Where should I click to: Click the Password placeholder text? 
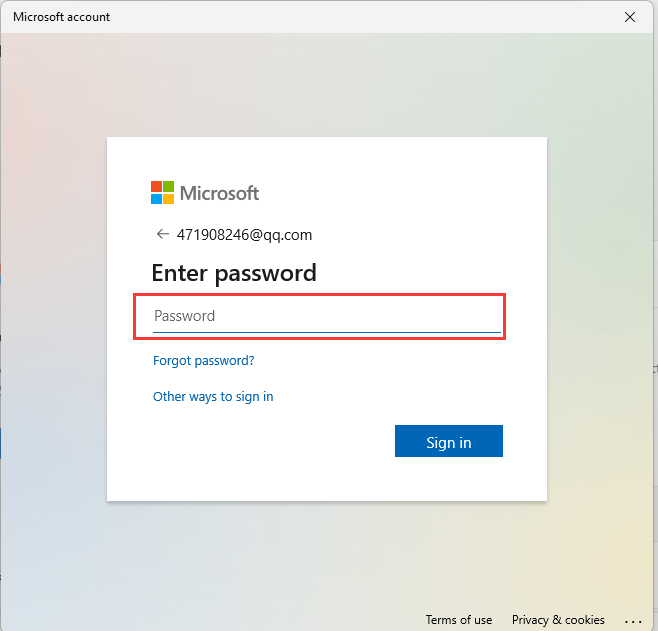[x=185, y=316]
